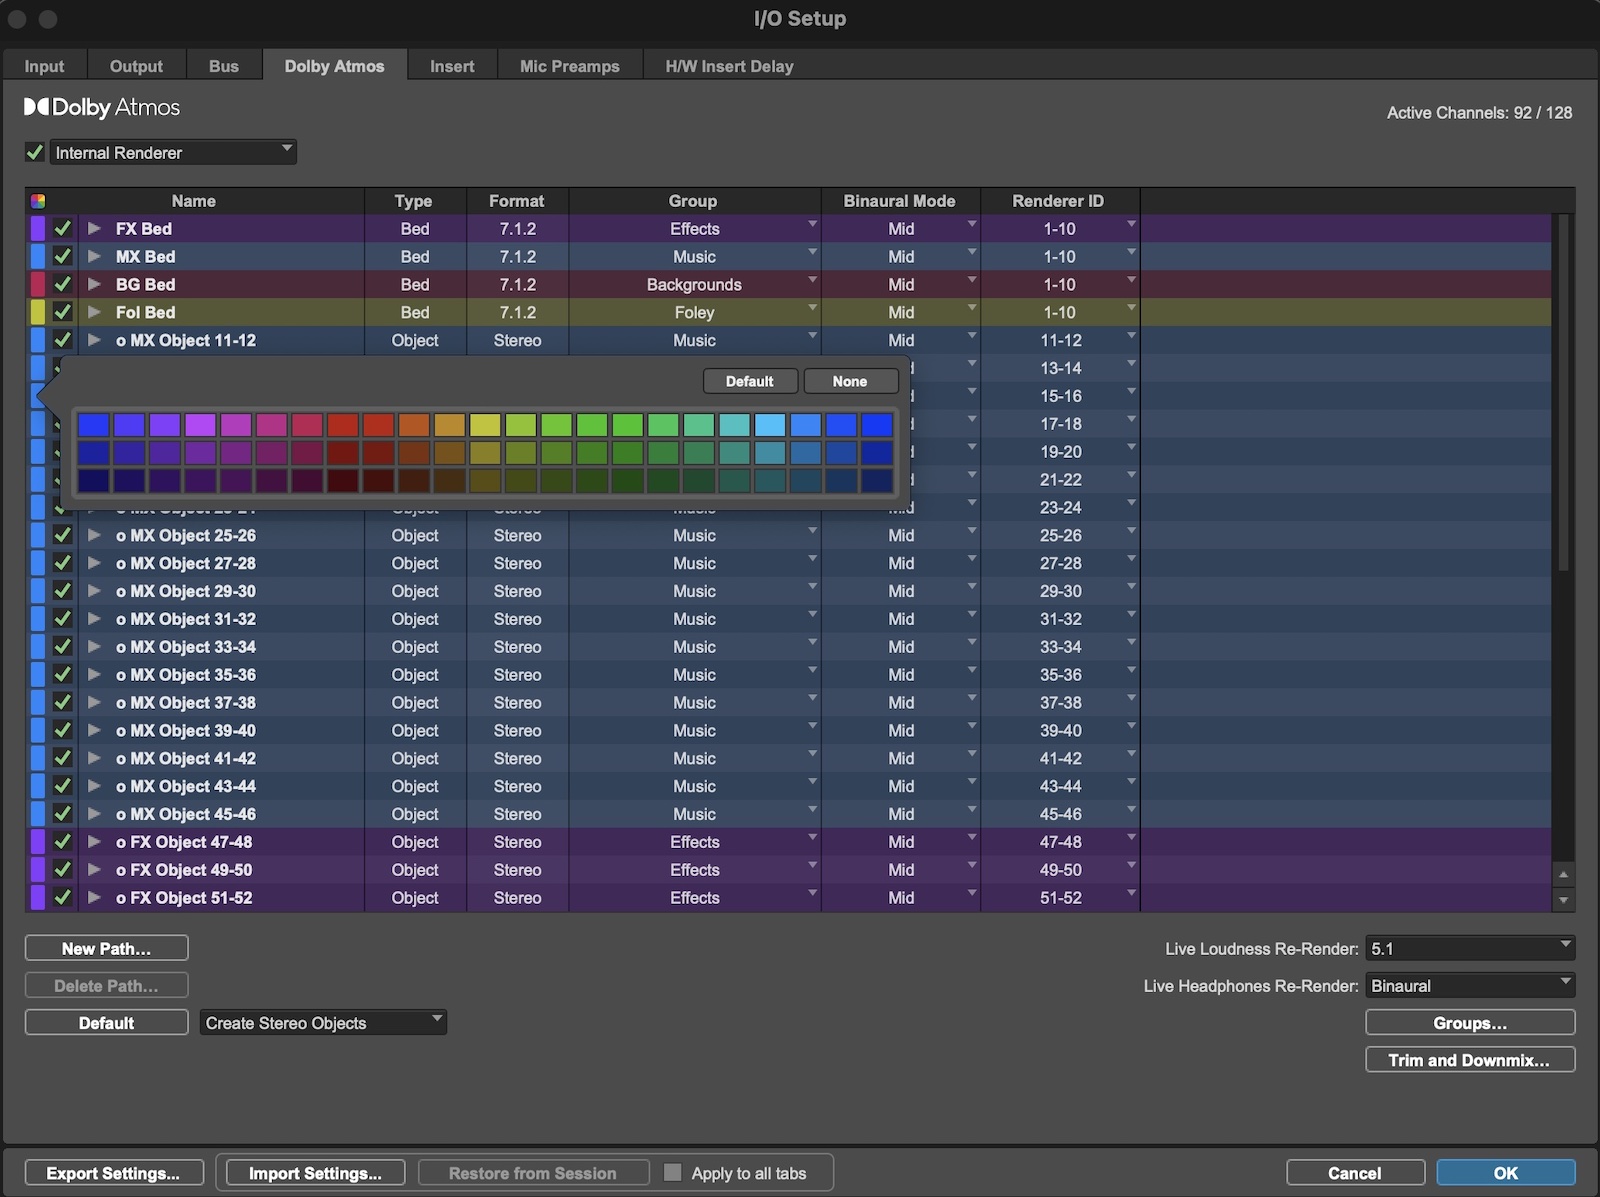Switch to the Bus tab
The height and width of the screenshot is (1197, 1600).
pyautogui.click(x=223, y=65)
